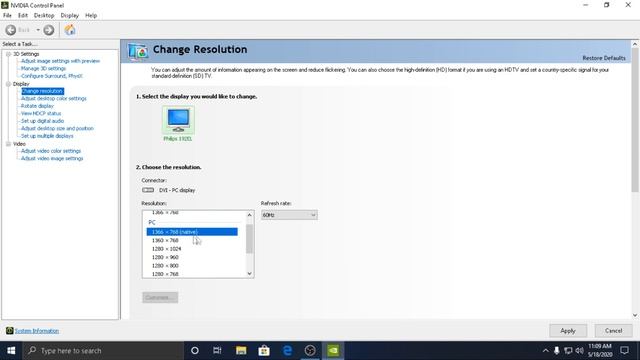Show hidden system tray icons

546,351
